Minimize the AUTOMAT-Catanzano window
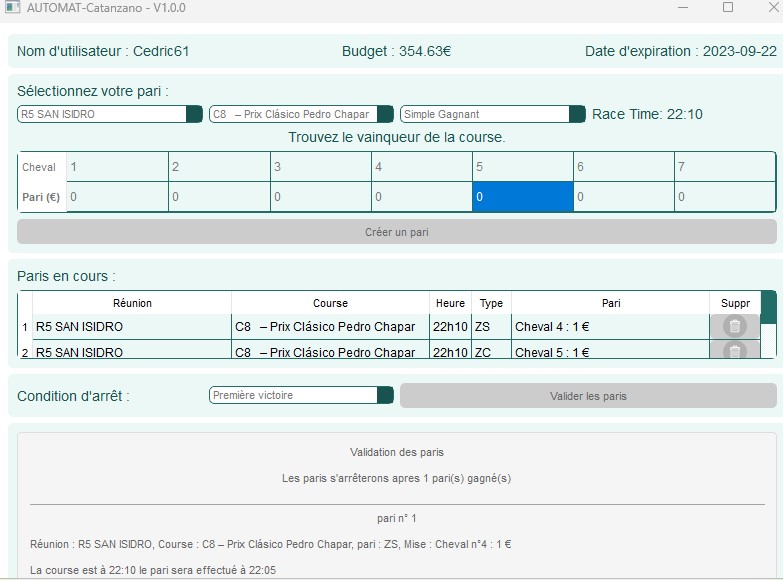The width and height of the screenshot is (783, 580). (x=683, y=7)
